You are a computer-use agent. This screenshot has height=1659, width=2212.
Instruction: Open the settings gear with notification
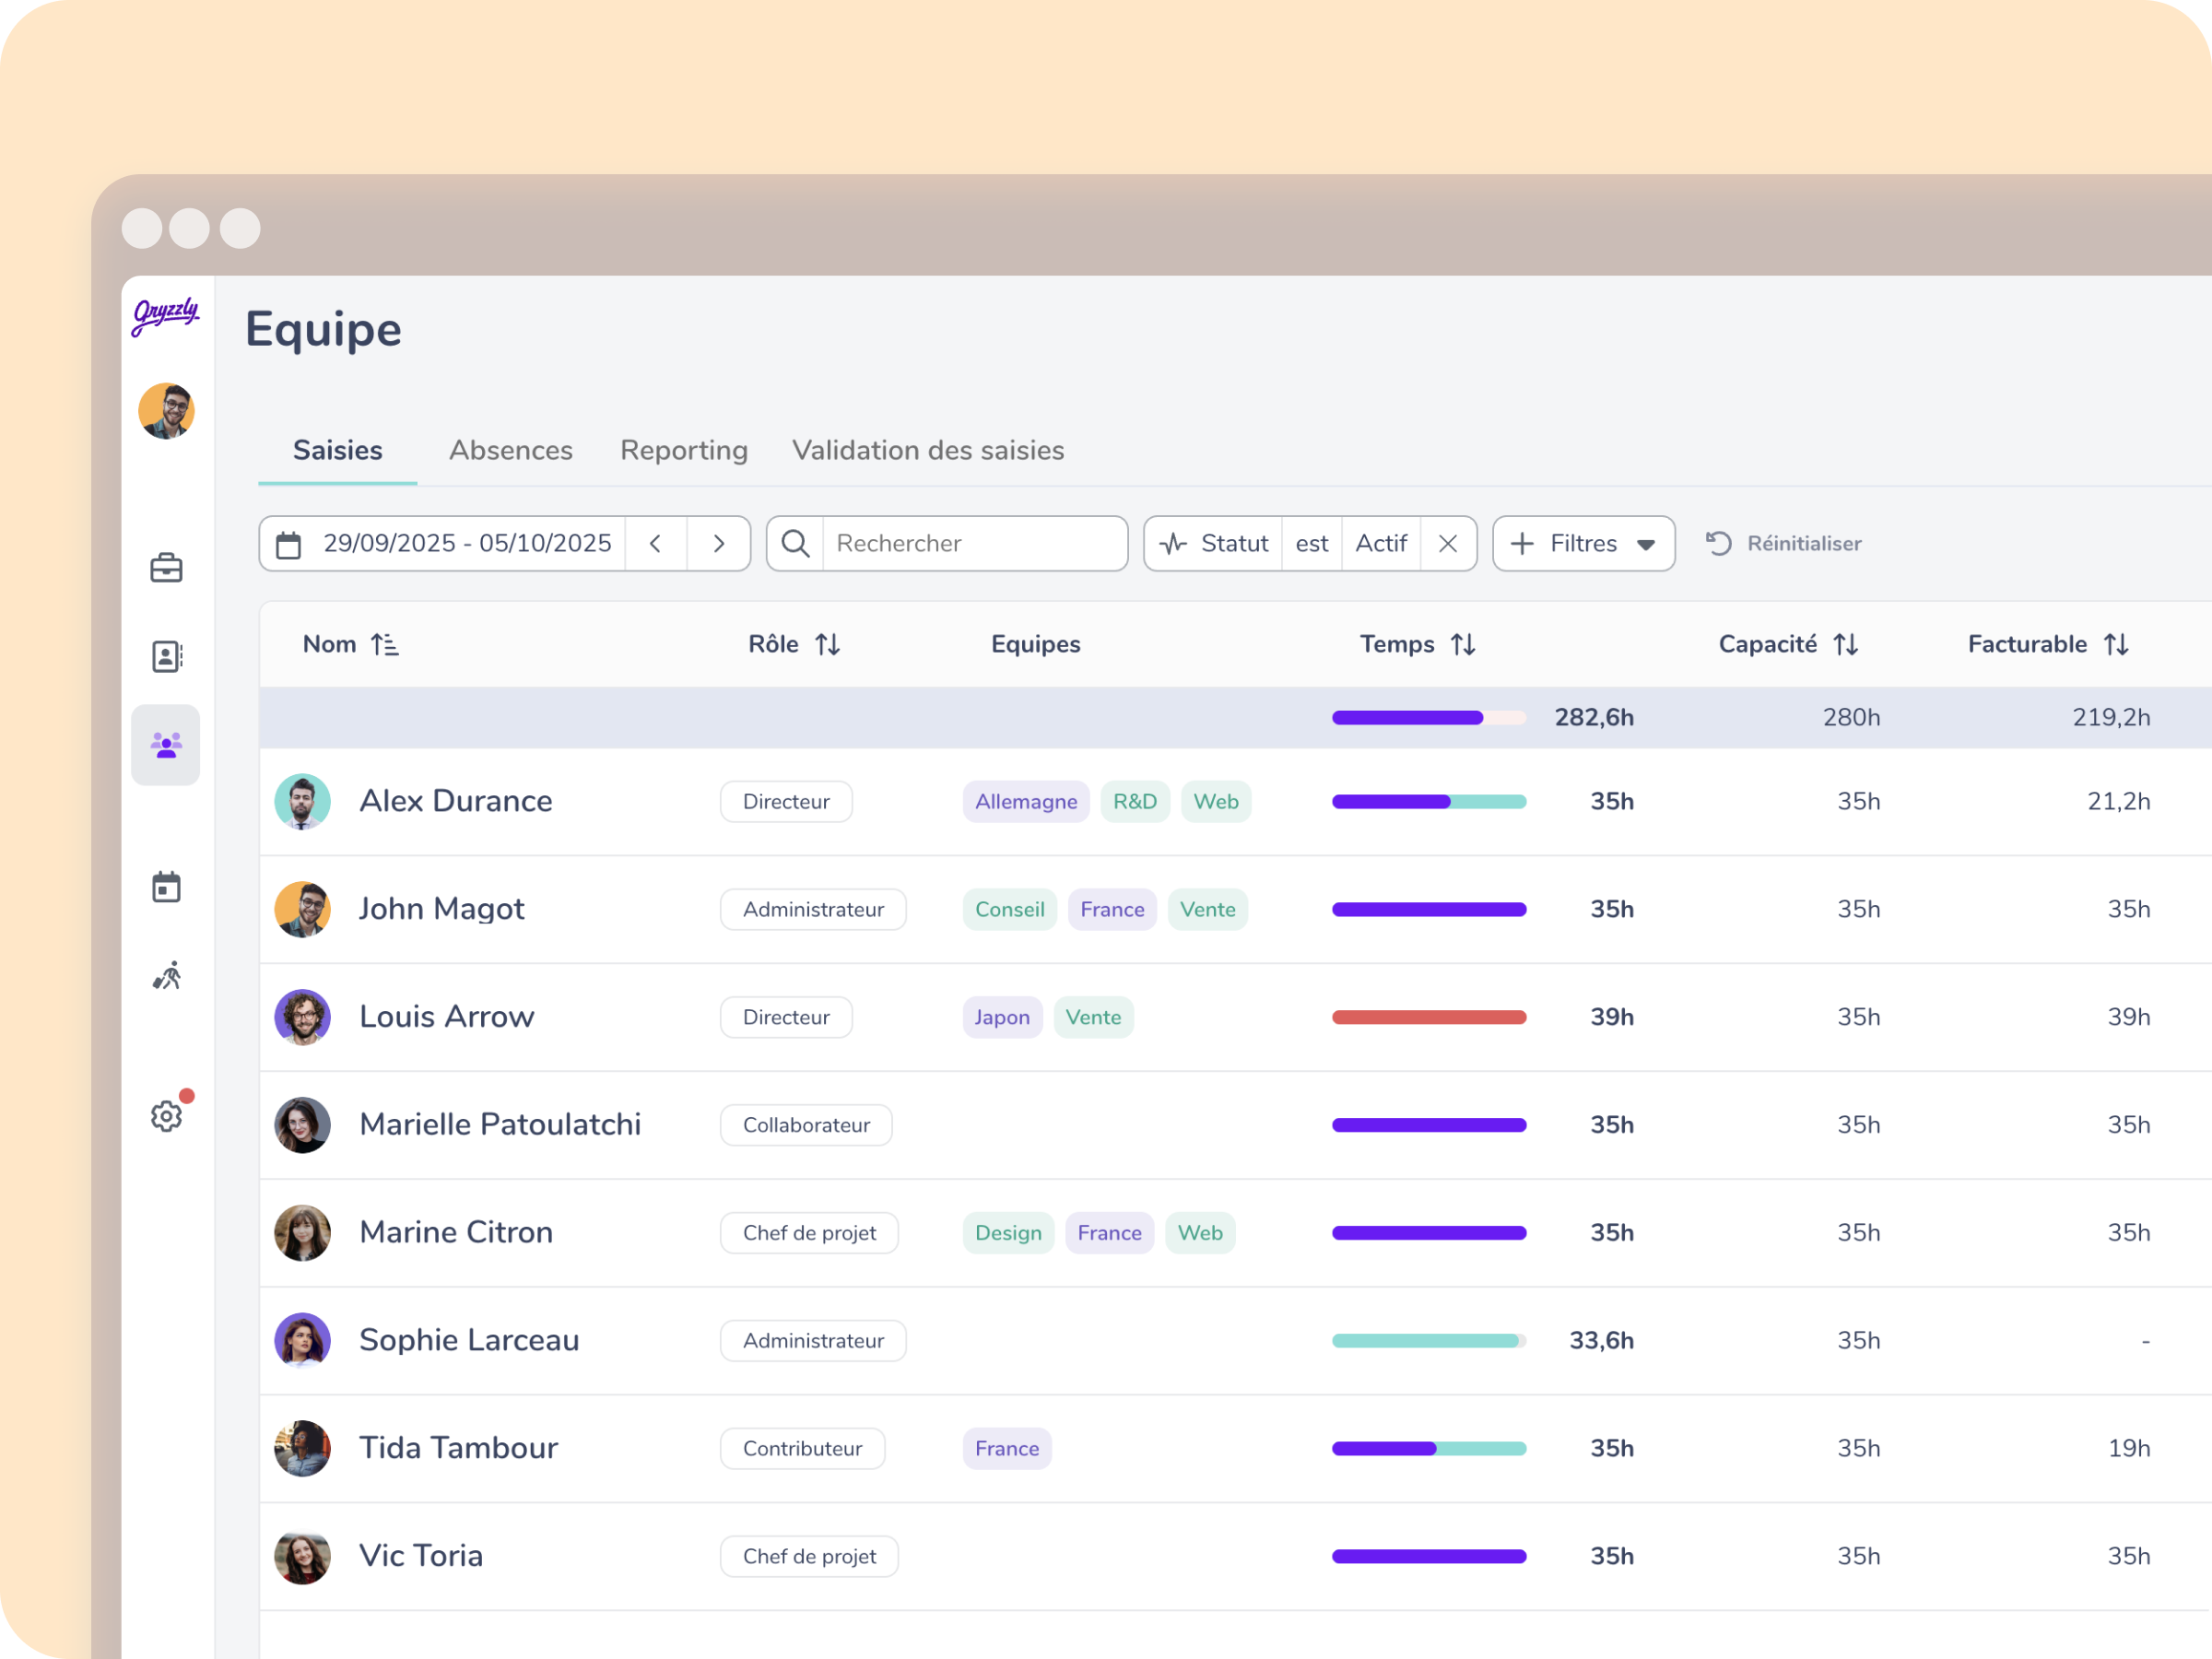[166, 1116]
